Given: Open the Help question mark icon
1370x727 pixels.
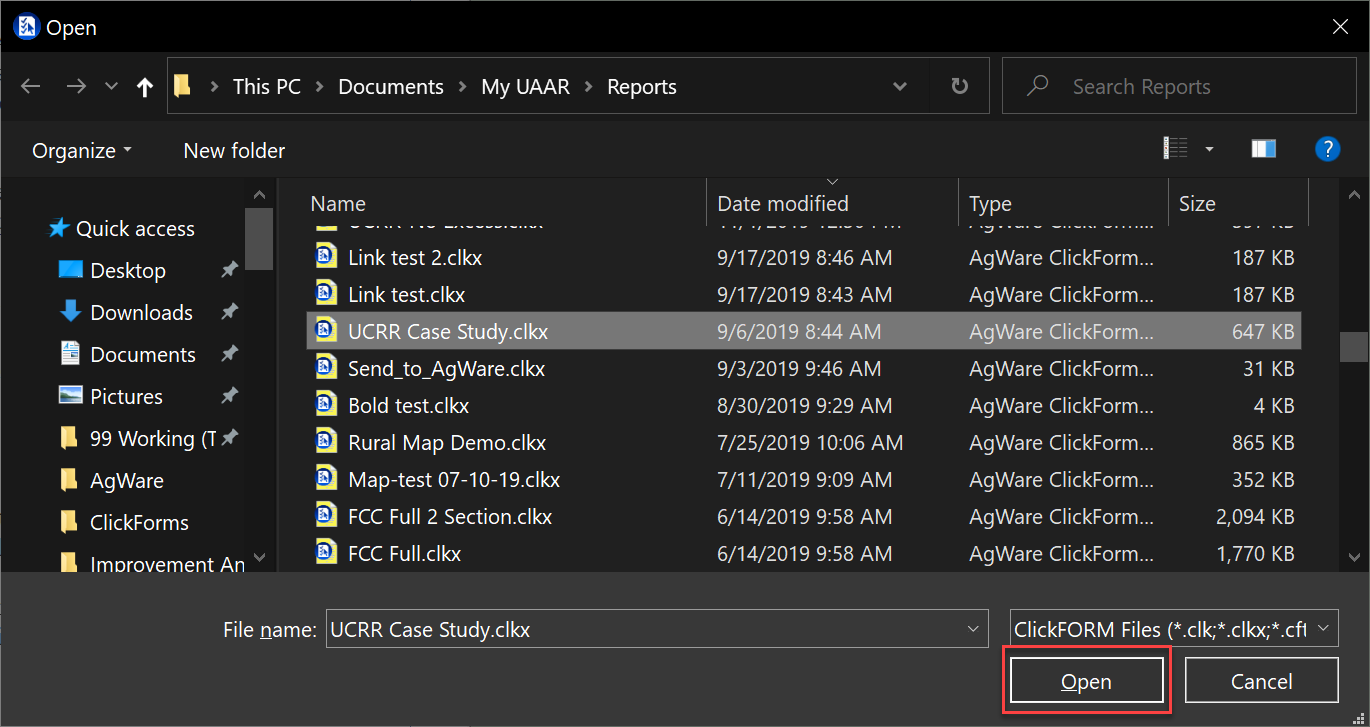Looking at the screenshot, I should (1326, 150).
